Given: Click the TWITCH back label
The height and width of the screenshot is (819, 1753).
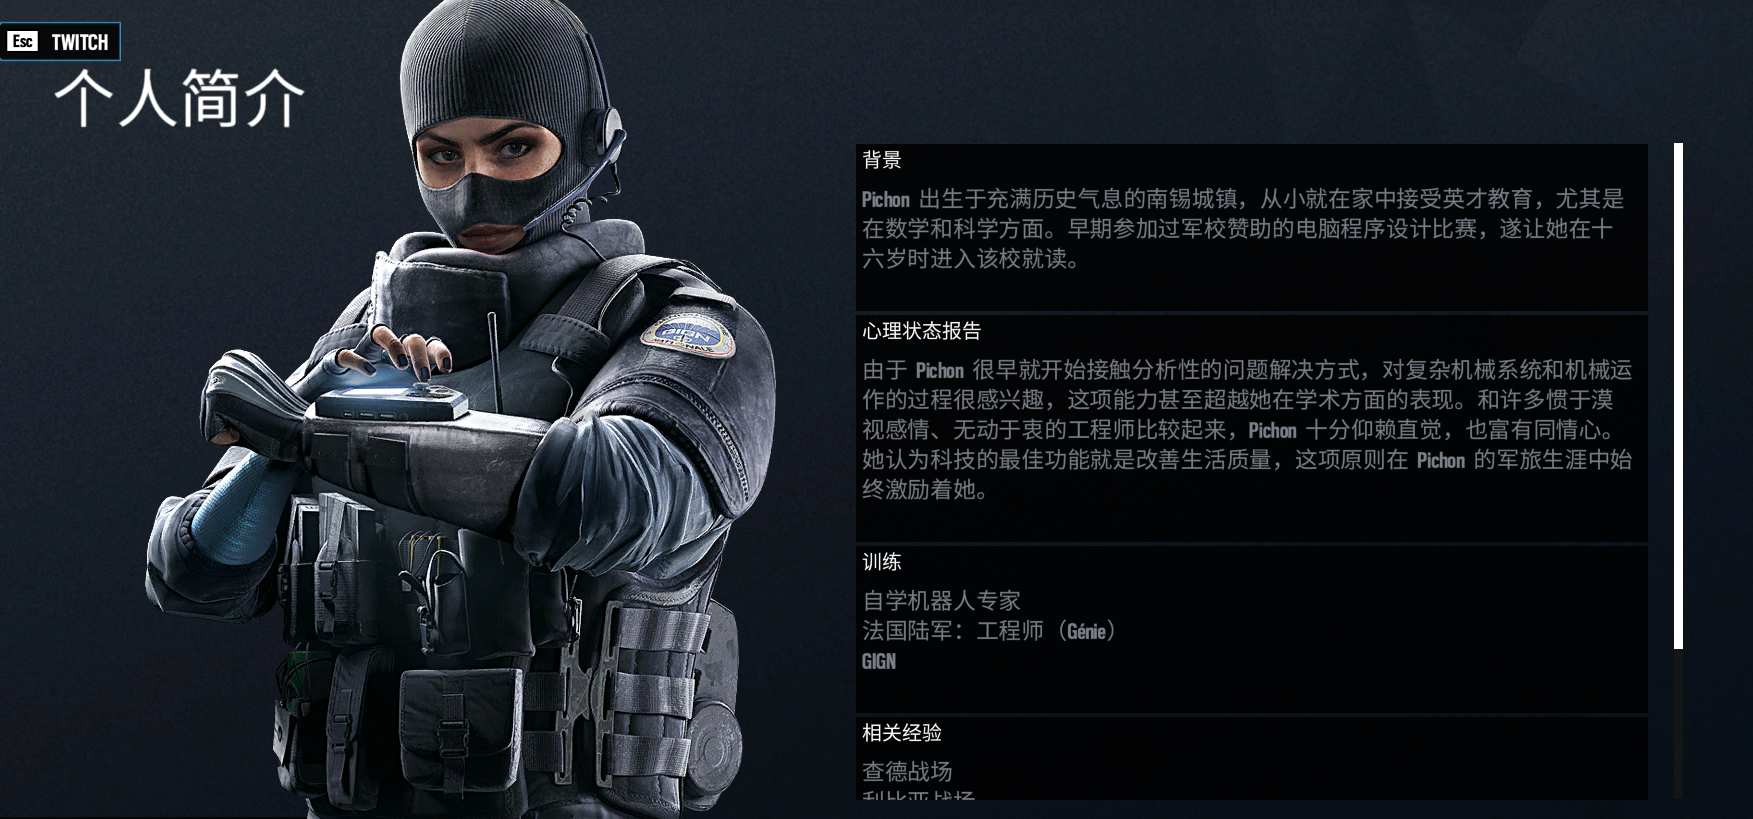Looking at the screenshot, I should coord(80,42).
